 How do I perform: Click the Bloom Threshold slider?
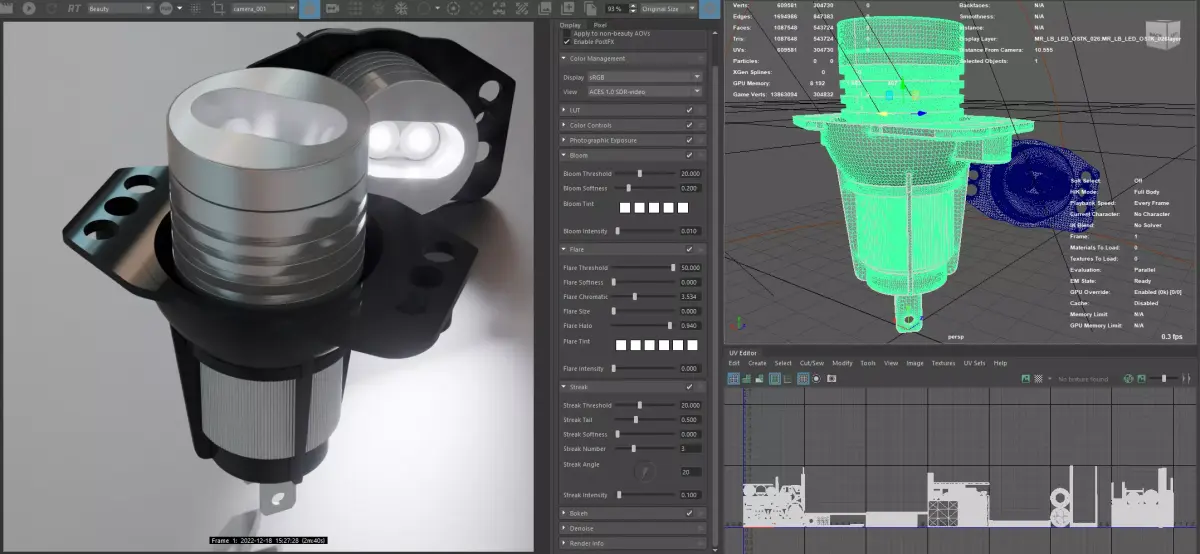click(645, 173)
